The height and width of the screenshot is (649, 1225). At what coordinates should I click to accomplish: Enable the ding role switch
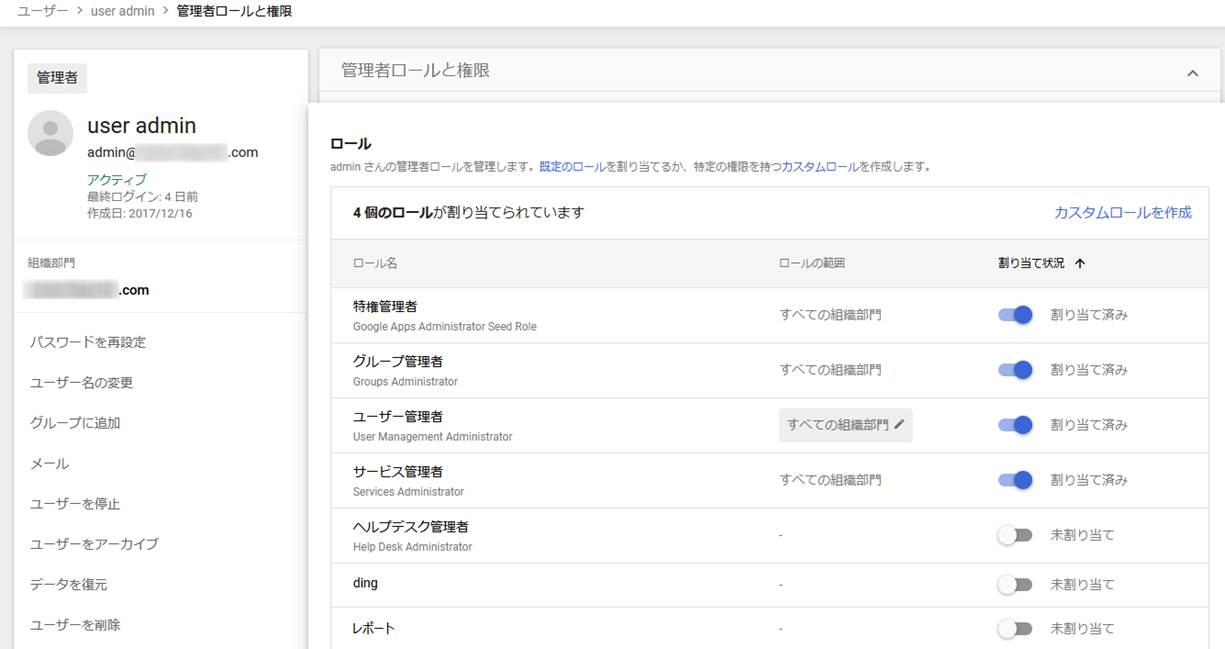tap(1014, 584)
